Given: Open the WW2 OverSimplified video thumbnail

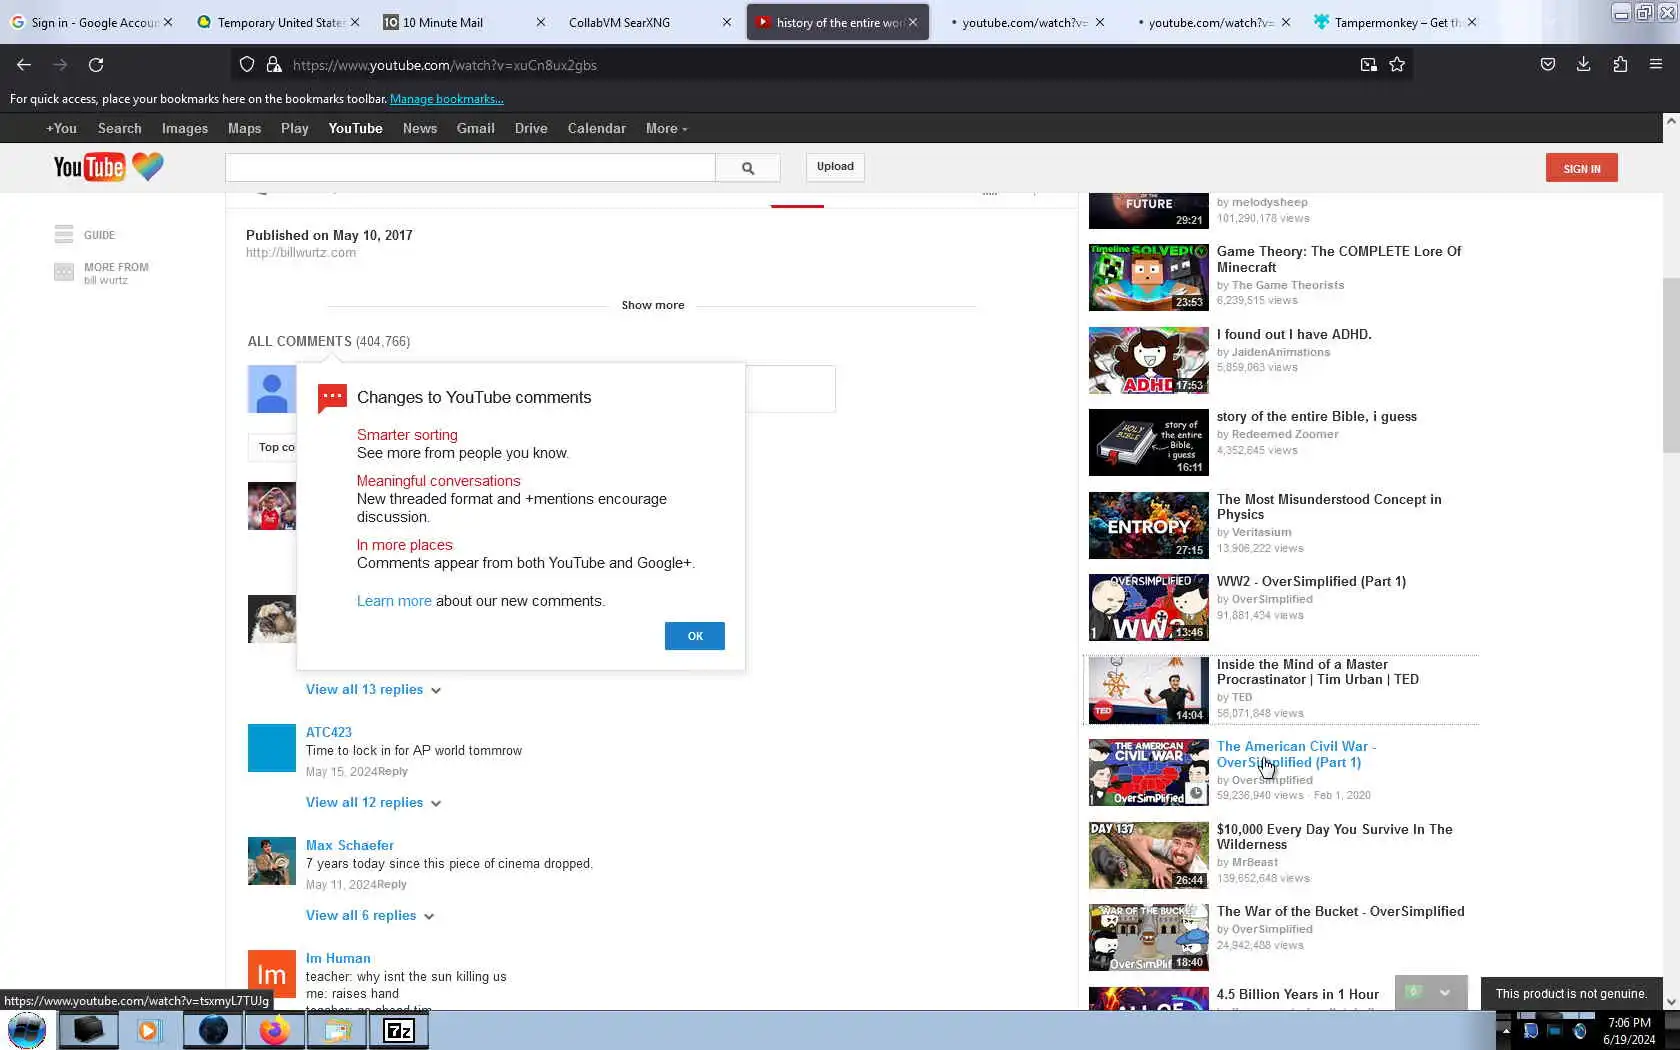Looking at the screenshot, I should point(1148,607).
